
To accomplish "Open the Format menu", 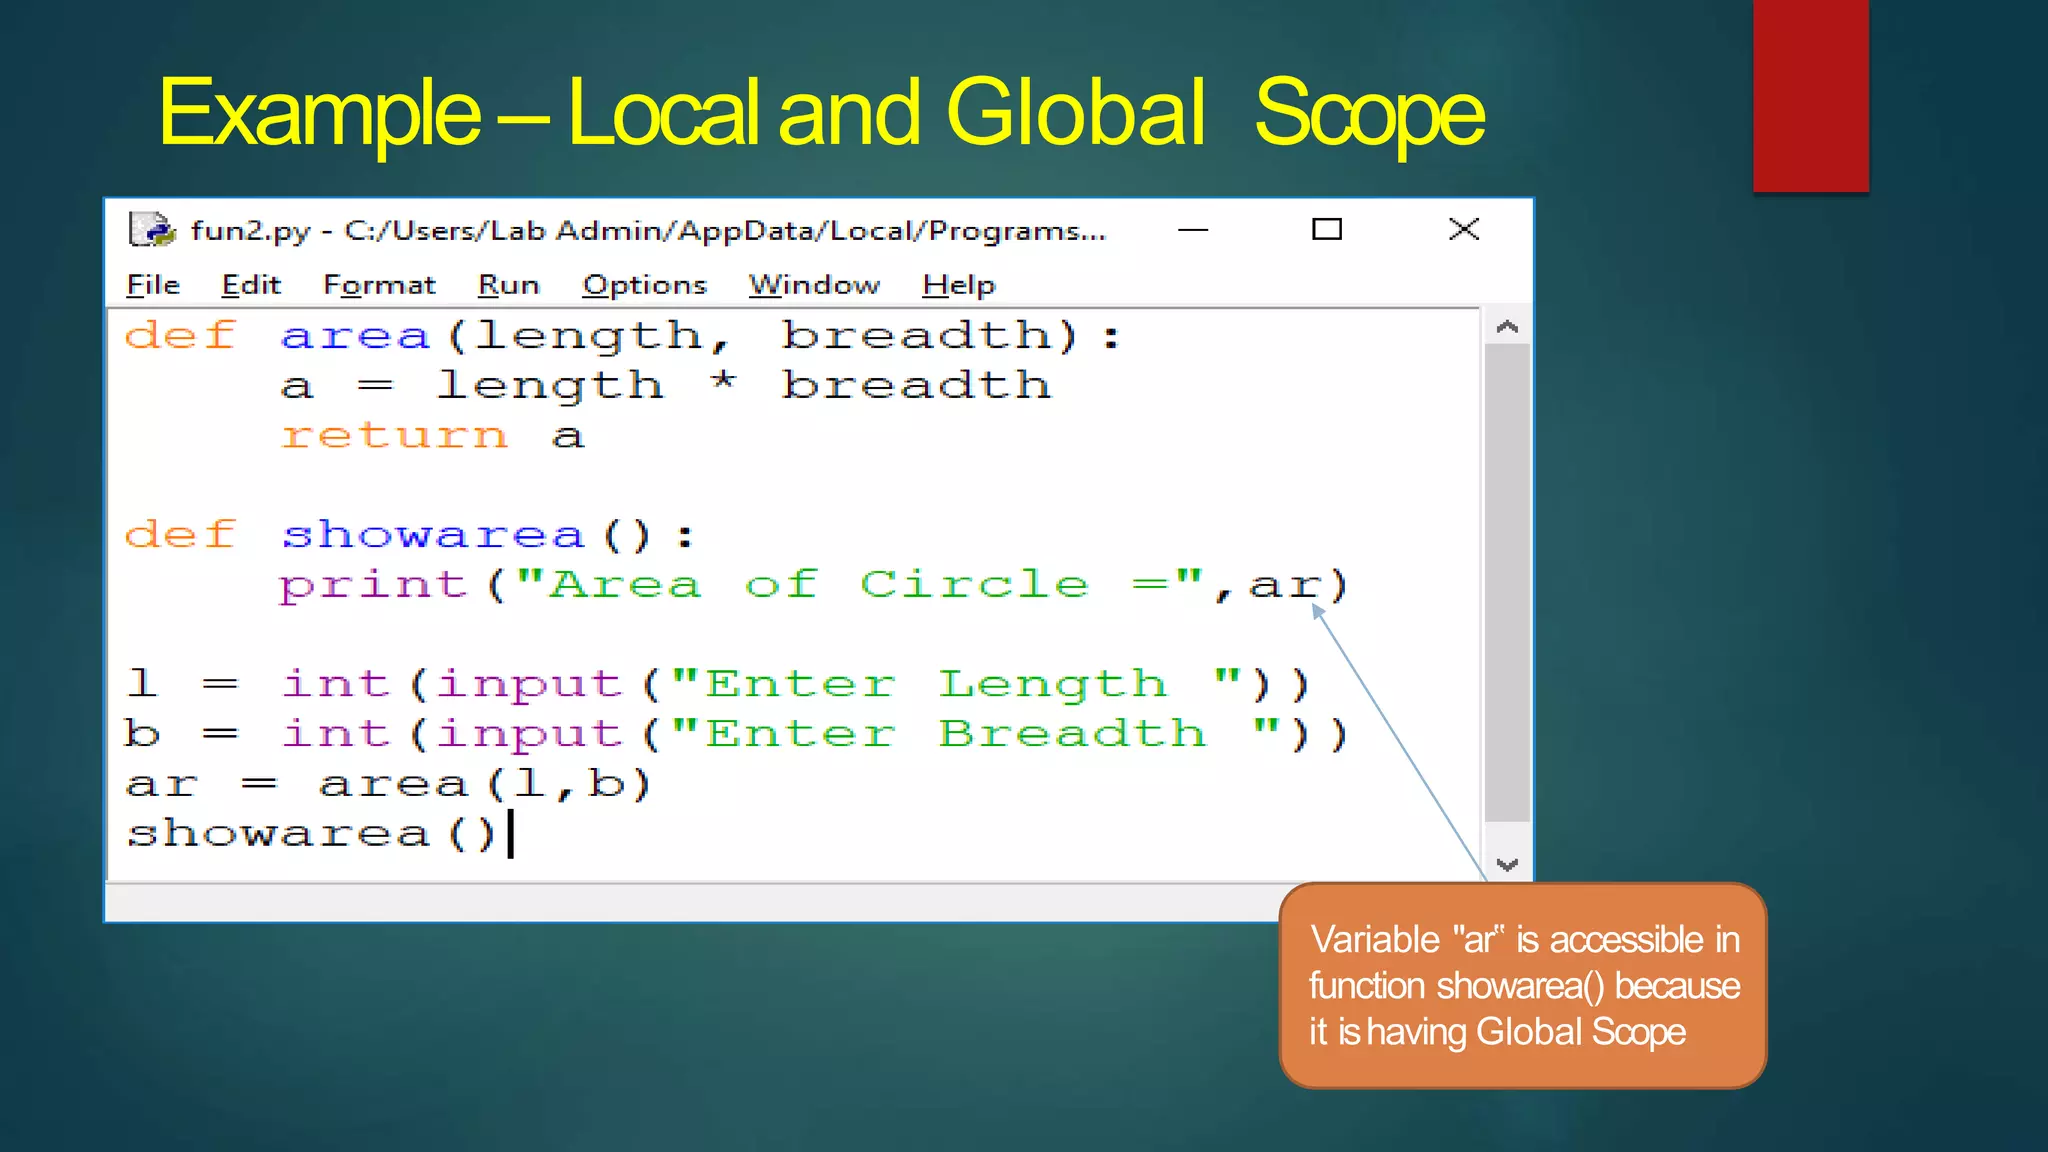I will pos(379,285).
